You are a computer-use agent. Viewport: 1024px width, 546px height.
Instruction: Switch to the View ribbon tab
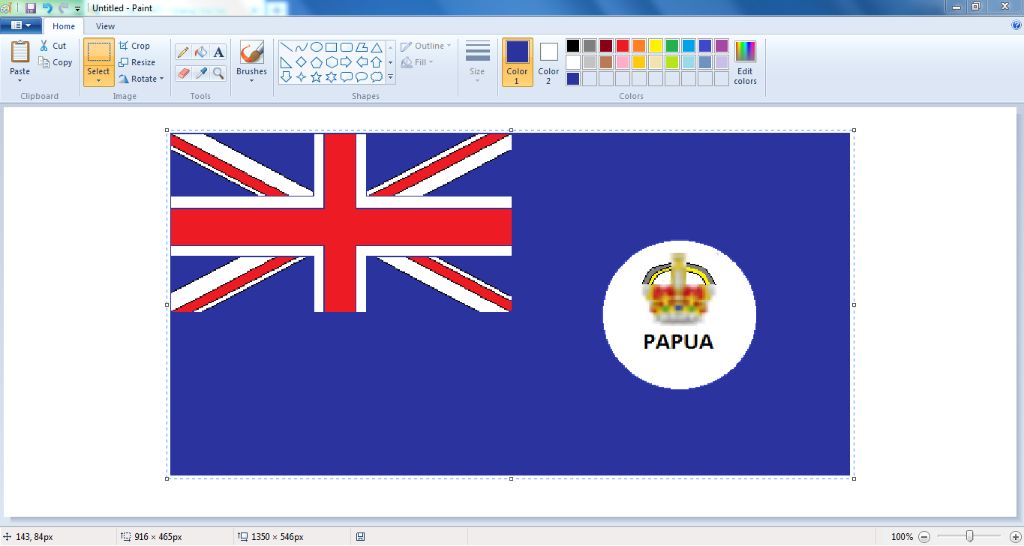click(105, 26)
